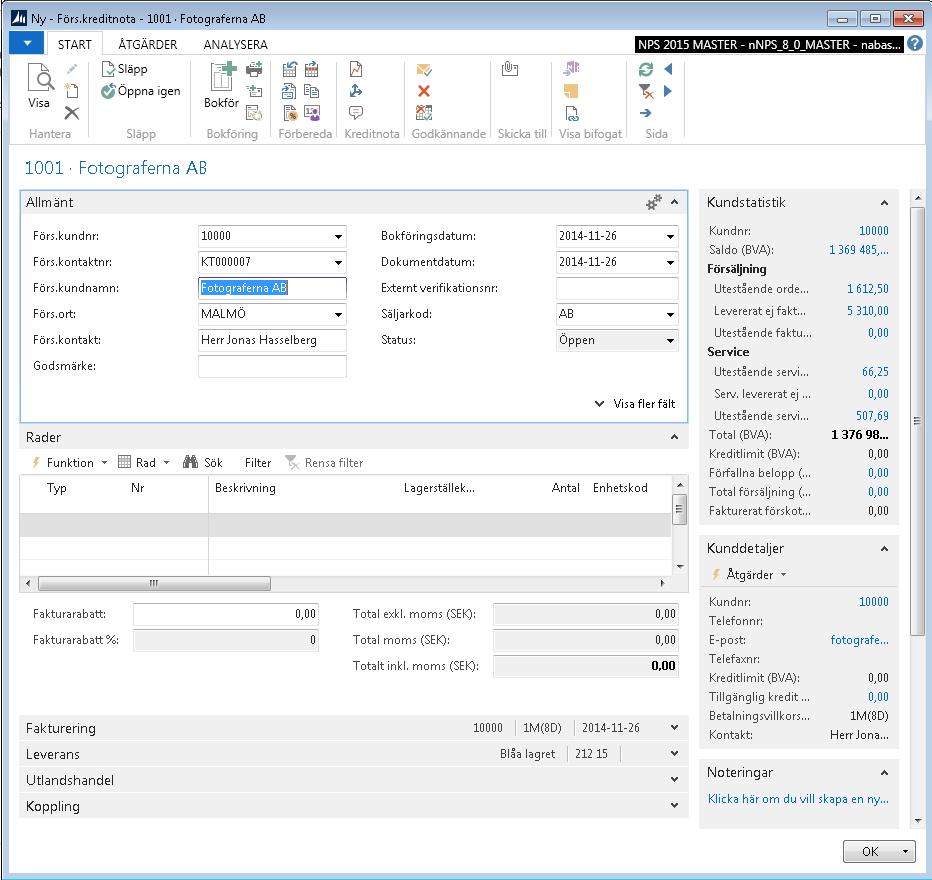932x880 pixels.
Task: Click Släpp to release the document
Action: coord(125,69)
